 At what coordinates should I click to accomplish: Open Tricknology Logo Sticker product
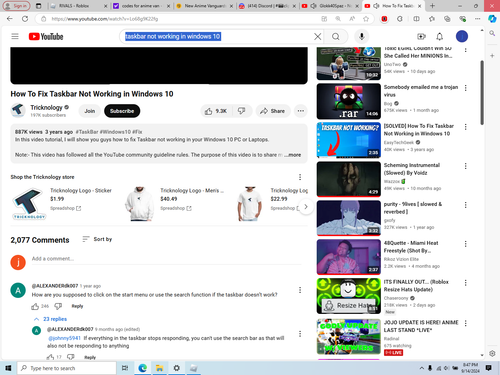[81, 190]
